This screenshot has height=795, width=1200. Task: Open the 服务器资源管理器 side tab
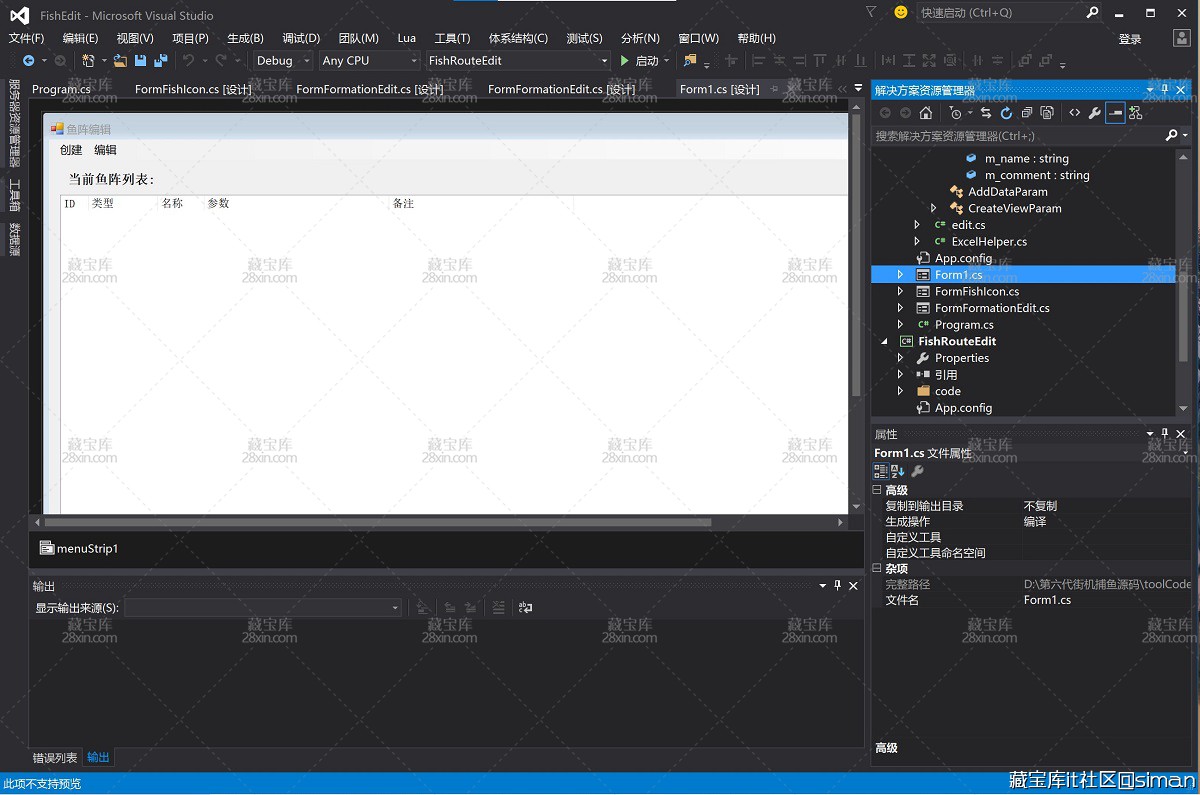14,123
